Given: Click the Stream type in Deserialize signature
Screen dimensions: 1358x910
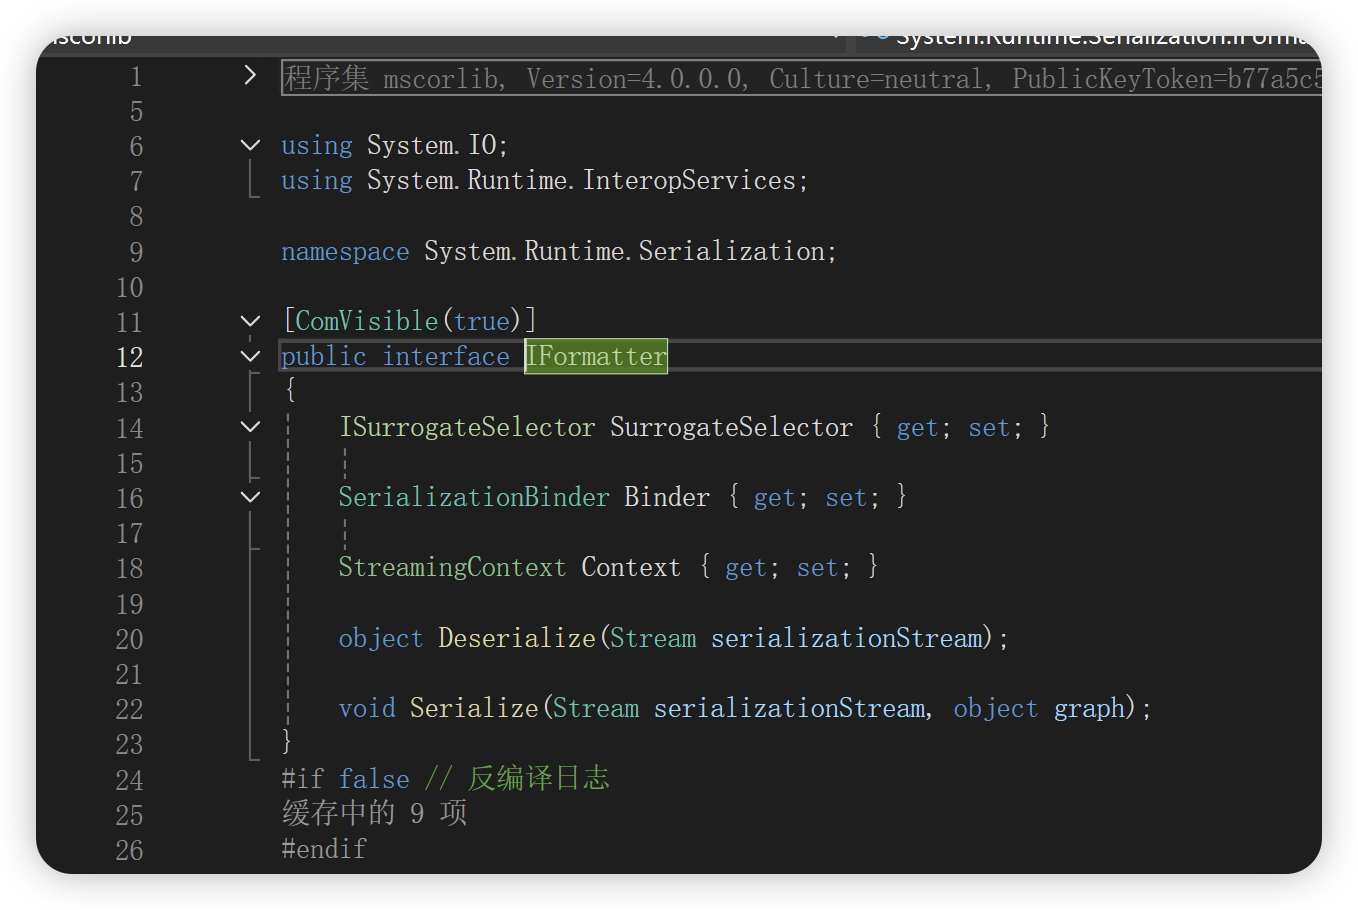Looking at the screenshot, I should click(x=653, y=638).
